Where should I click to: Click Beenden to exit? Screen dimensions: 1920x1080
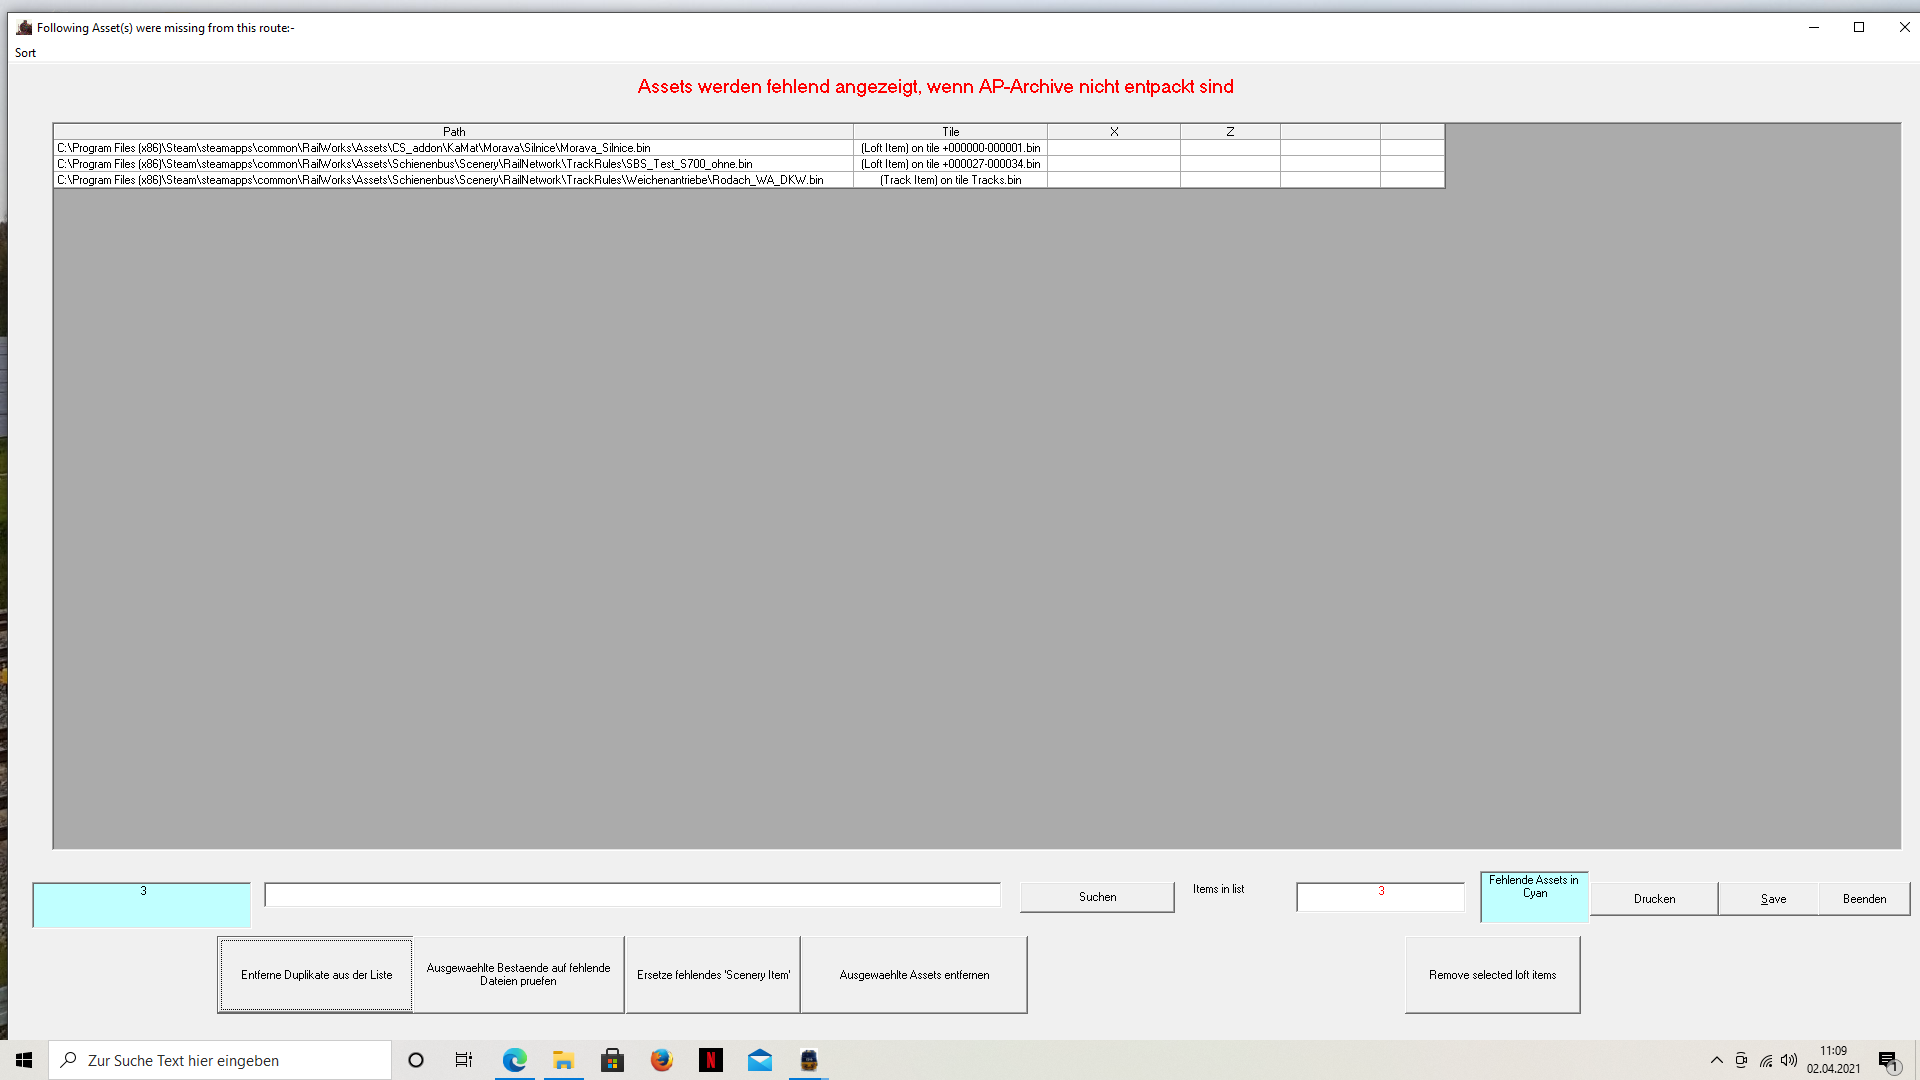1864,899
